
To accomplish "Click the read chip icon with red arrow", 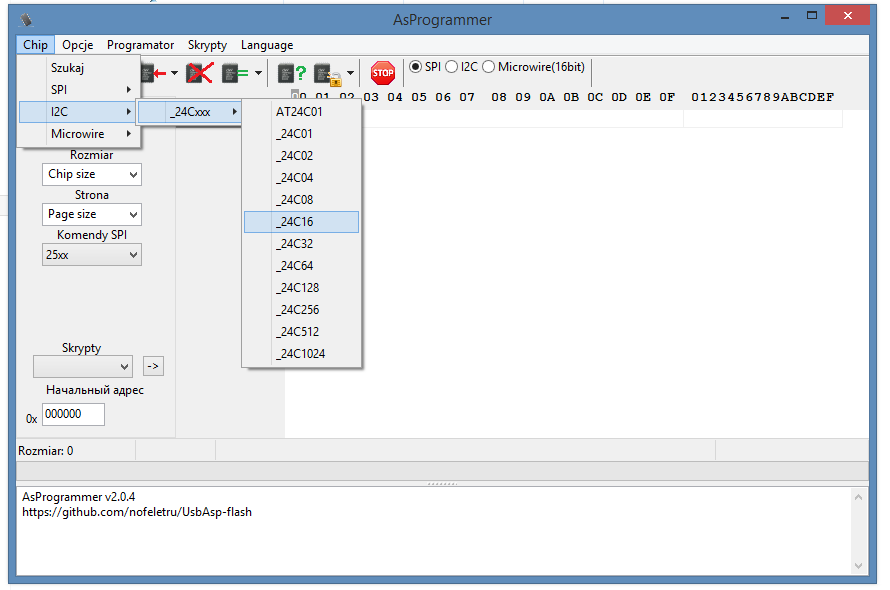I will 154,73.
